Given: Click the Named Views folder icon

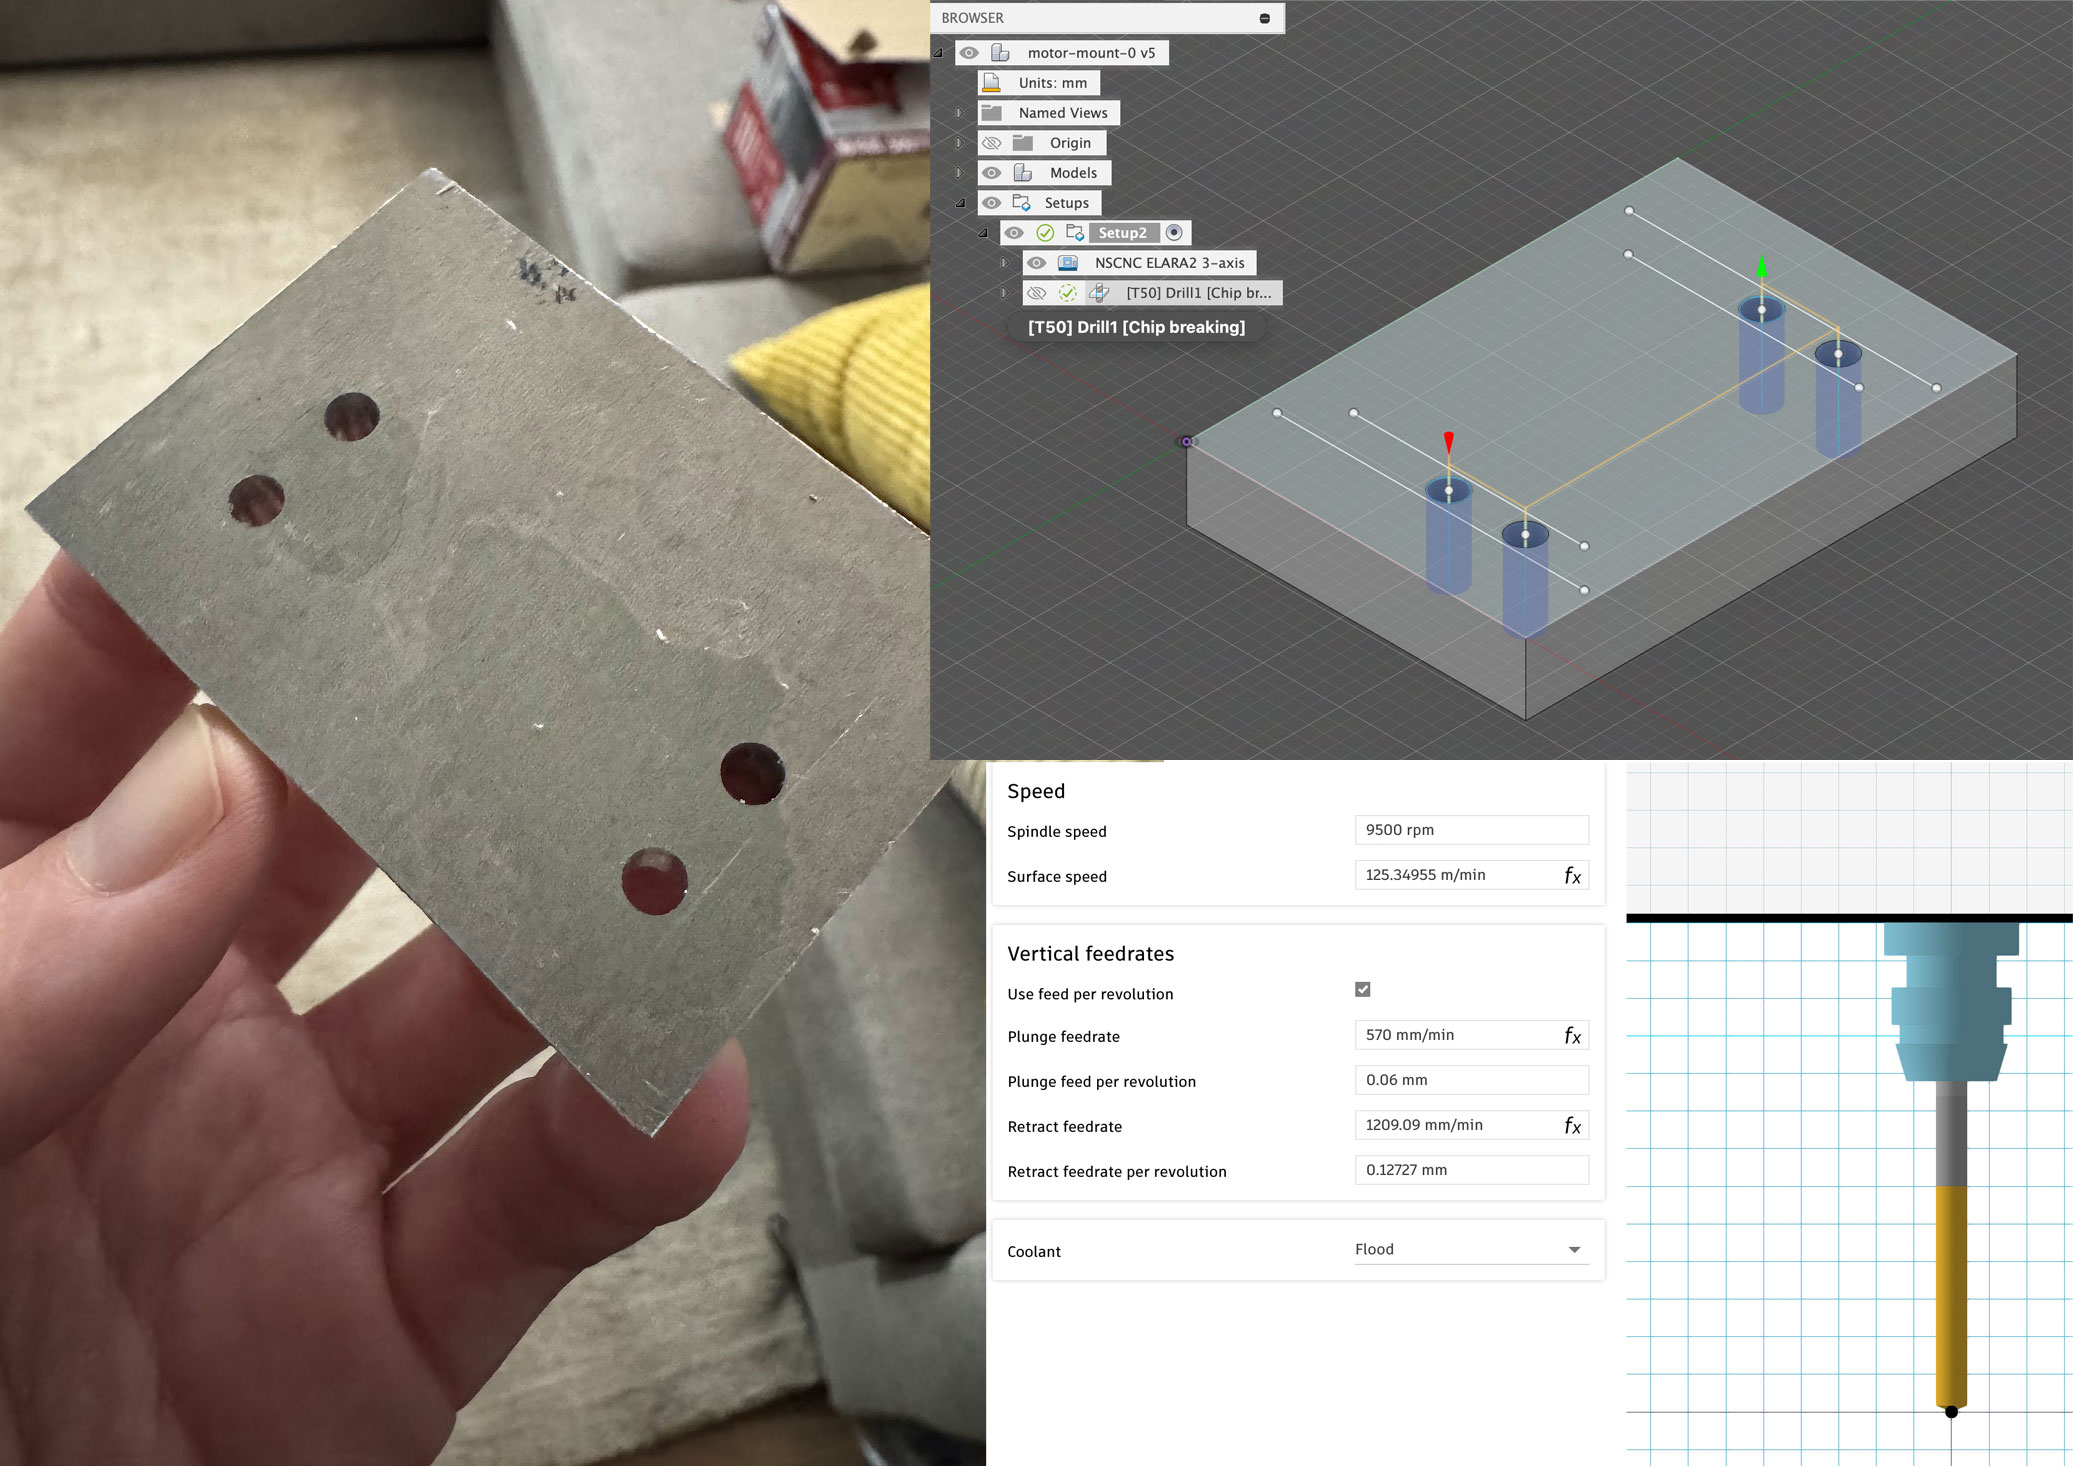Looking at the screenshot, I should pyautogui.click(x=991, y=113).
